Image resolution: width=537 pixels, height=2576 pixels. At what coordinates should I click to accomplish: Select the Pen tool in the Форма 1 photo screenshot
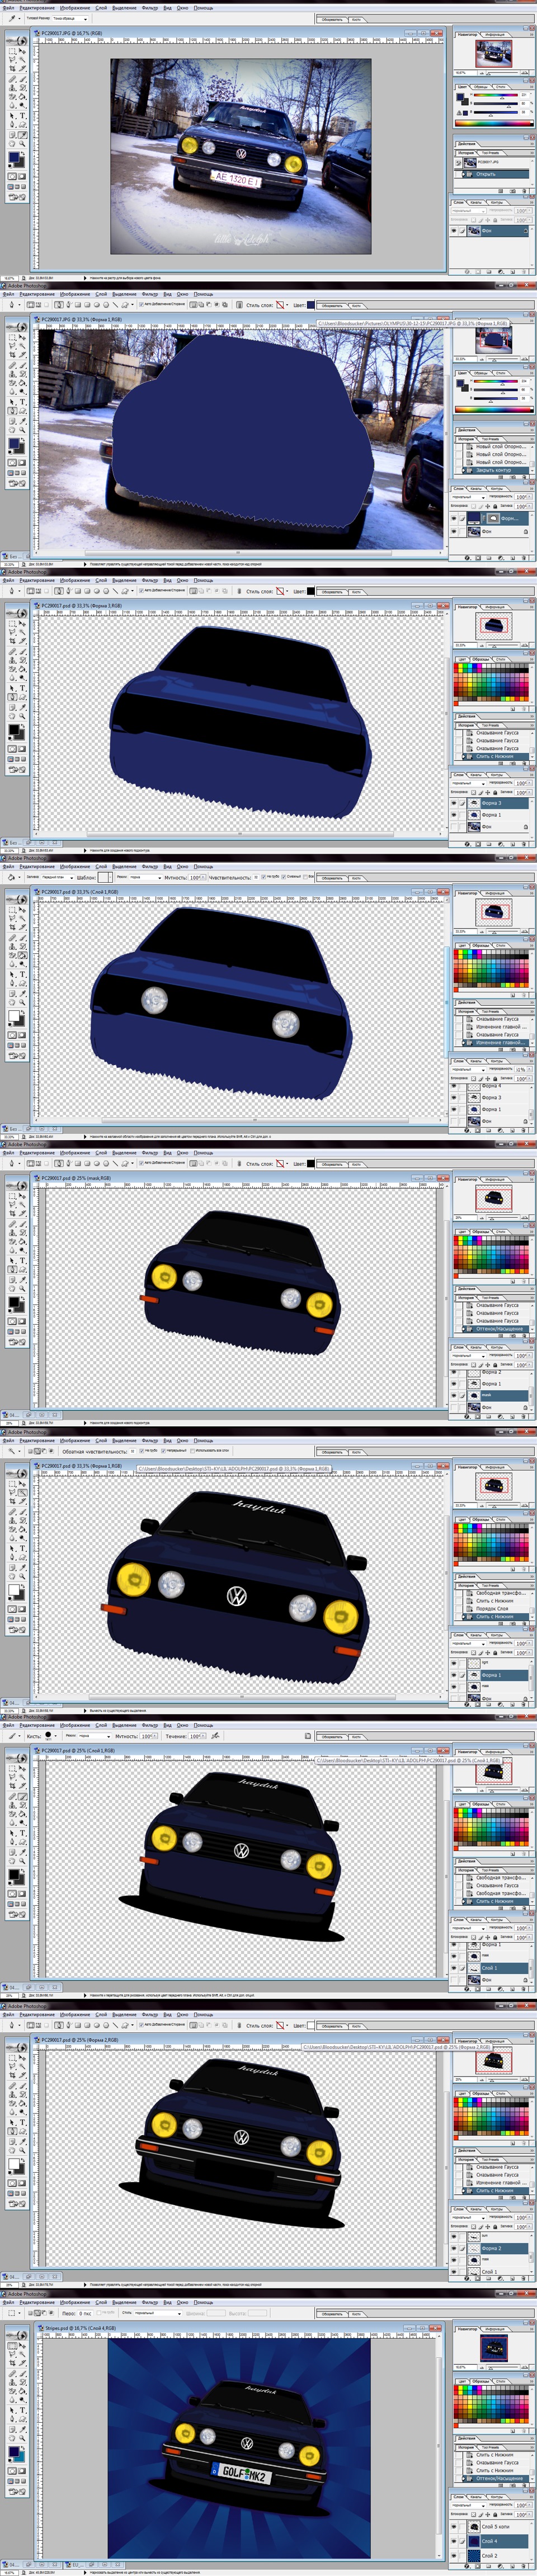[x=12, y=411]
